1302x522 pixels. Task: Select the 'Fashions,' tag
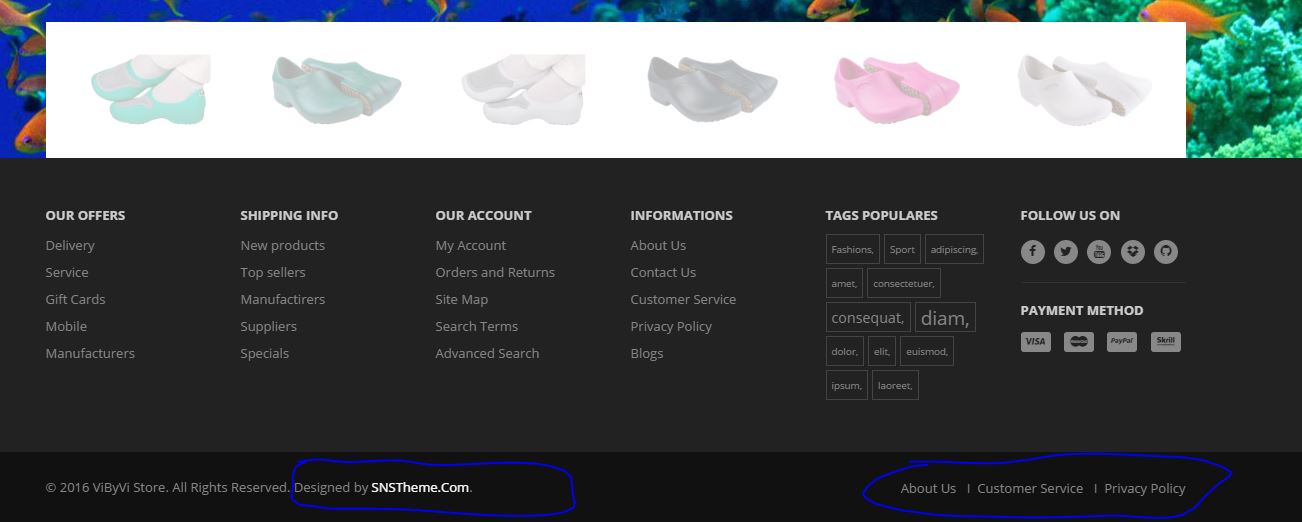coord(852,250)
